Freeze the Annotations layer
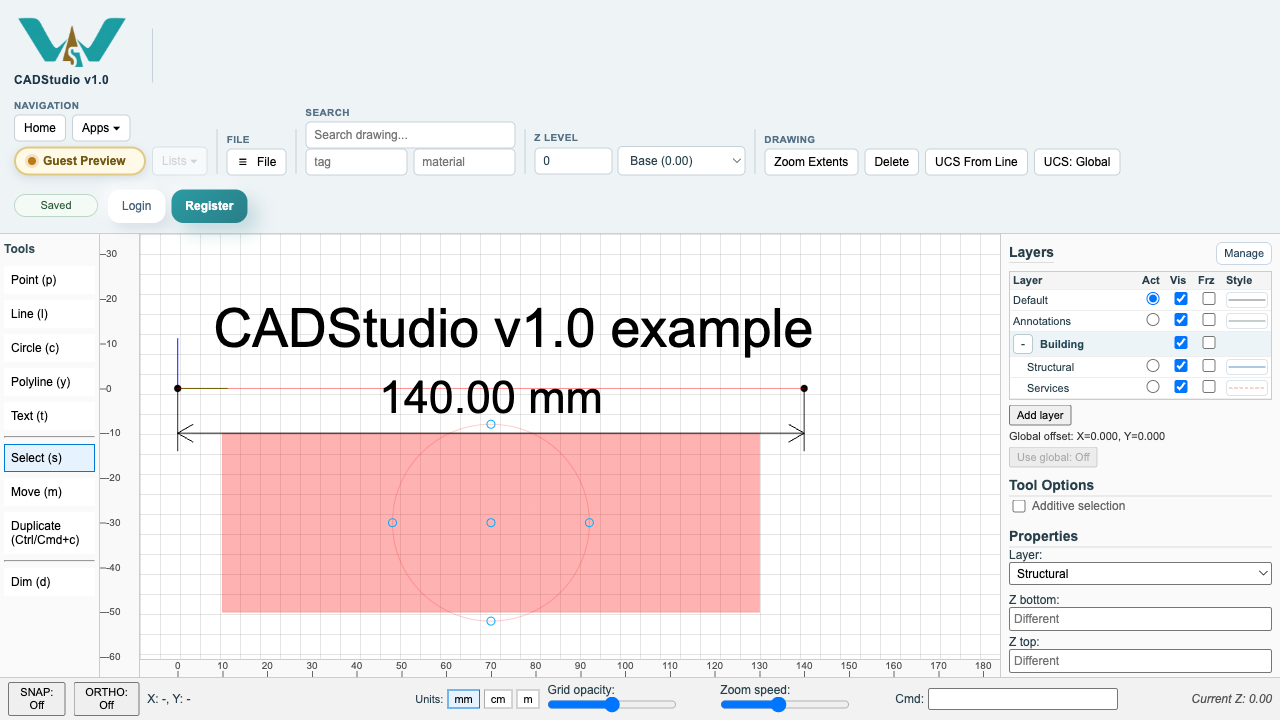Viewport: 1280px width, 720px height. [x=1209, y=320]
